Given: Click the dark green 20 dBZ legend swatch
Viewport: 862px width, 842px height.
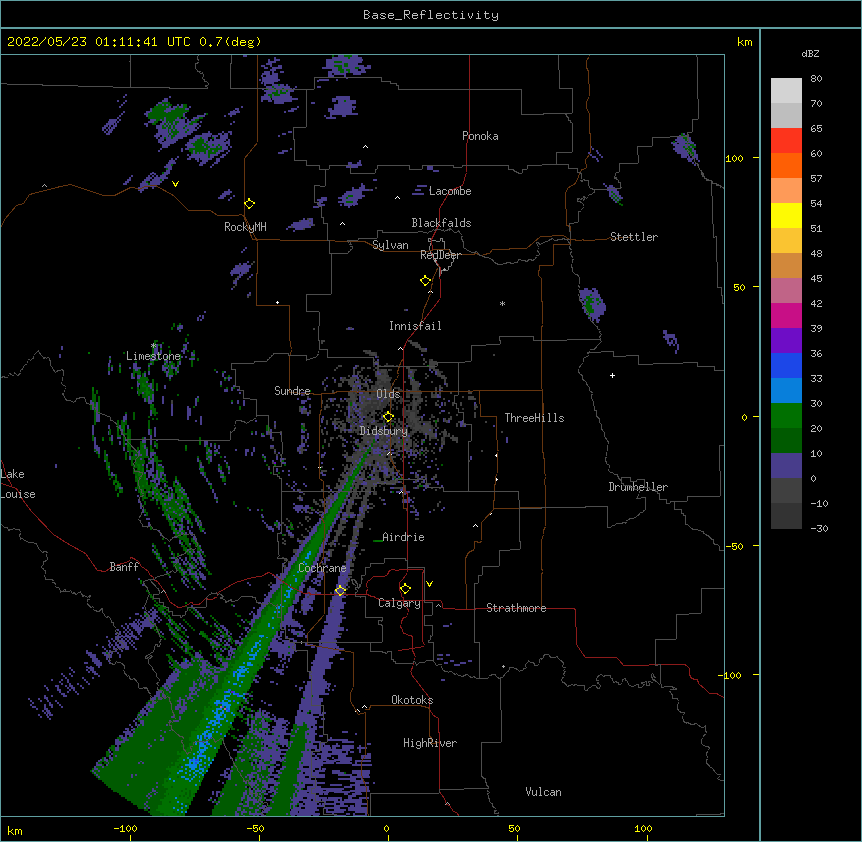Looking at the screenshot, I should (x=786, y=441).
